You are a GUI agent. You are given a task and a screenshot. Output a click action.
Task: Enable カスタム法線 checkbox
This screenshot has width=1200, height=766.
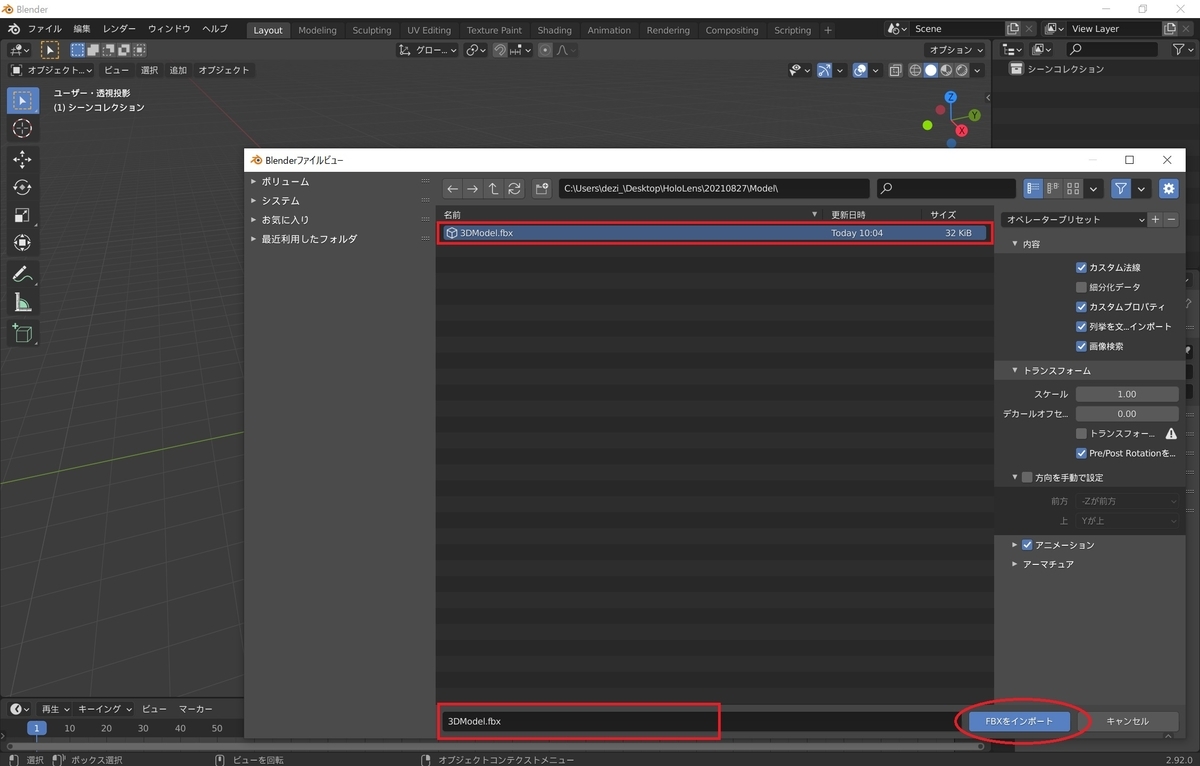pos(1081,268)
